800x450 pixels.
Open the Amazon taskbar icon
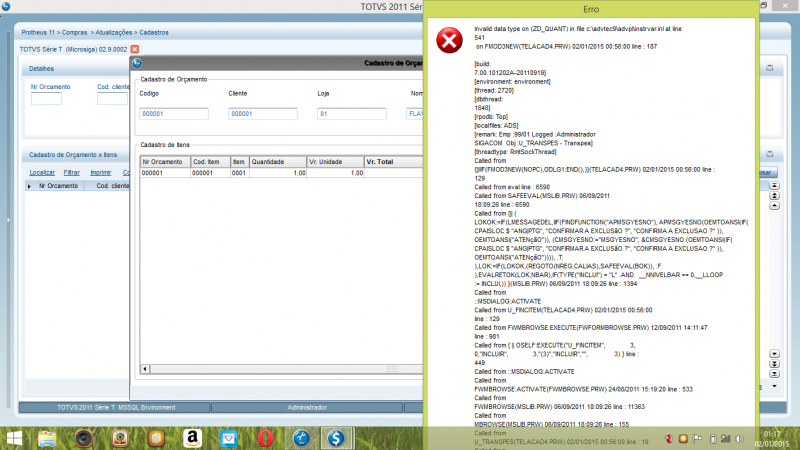pos(192,438)
